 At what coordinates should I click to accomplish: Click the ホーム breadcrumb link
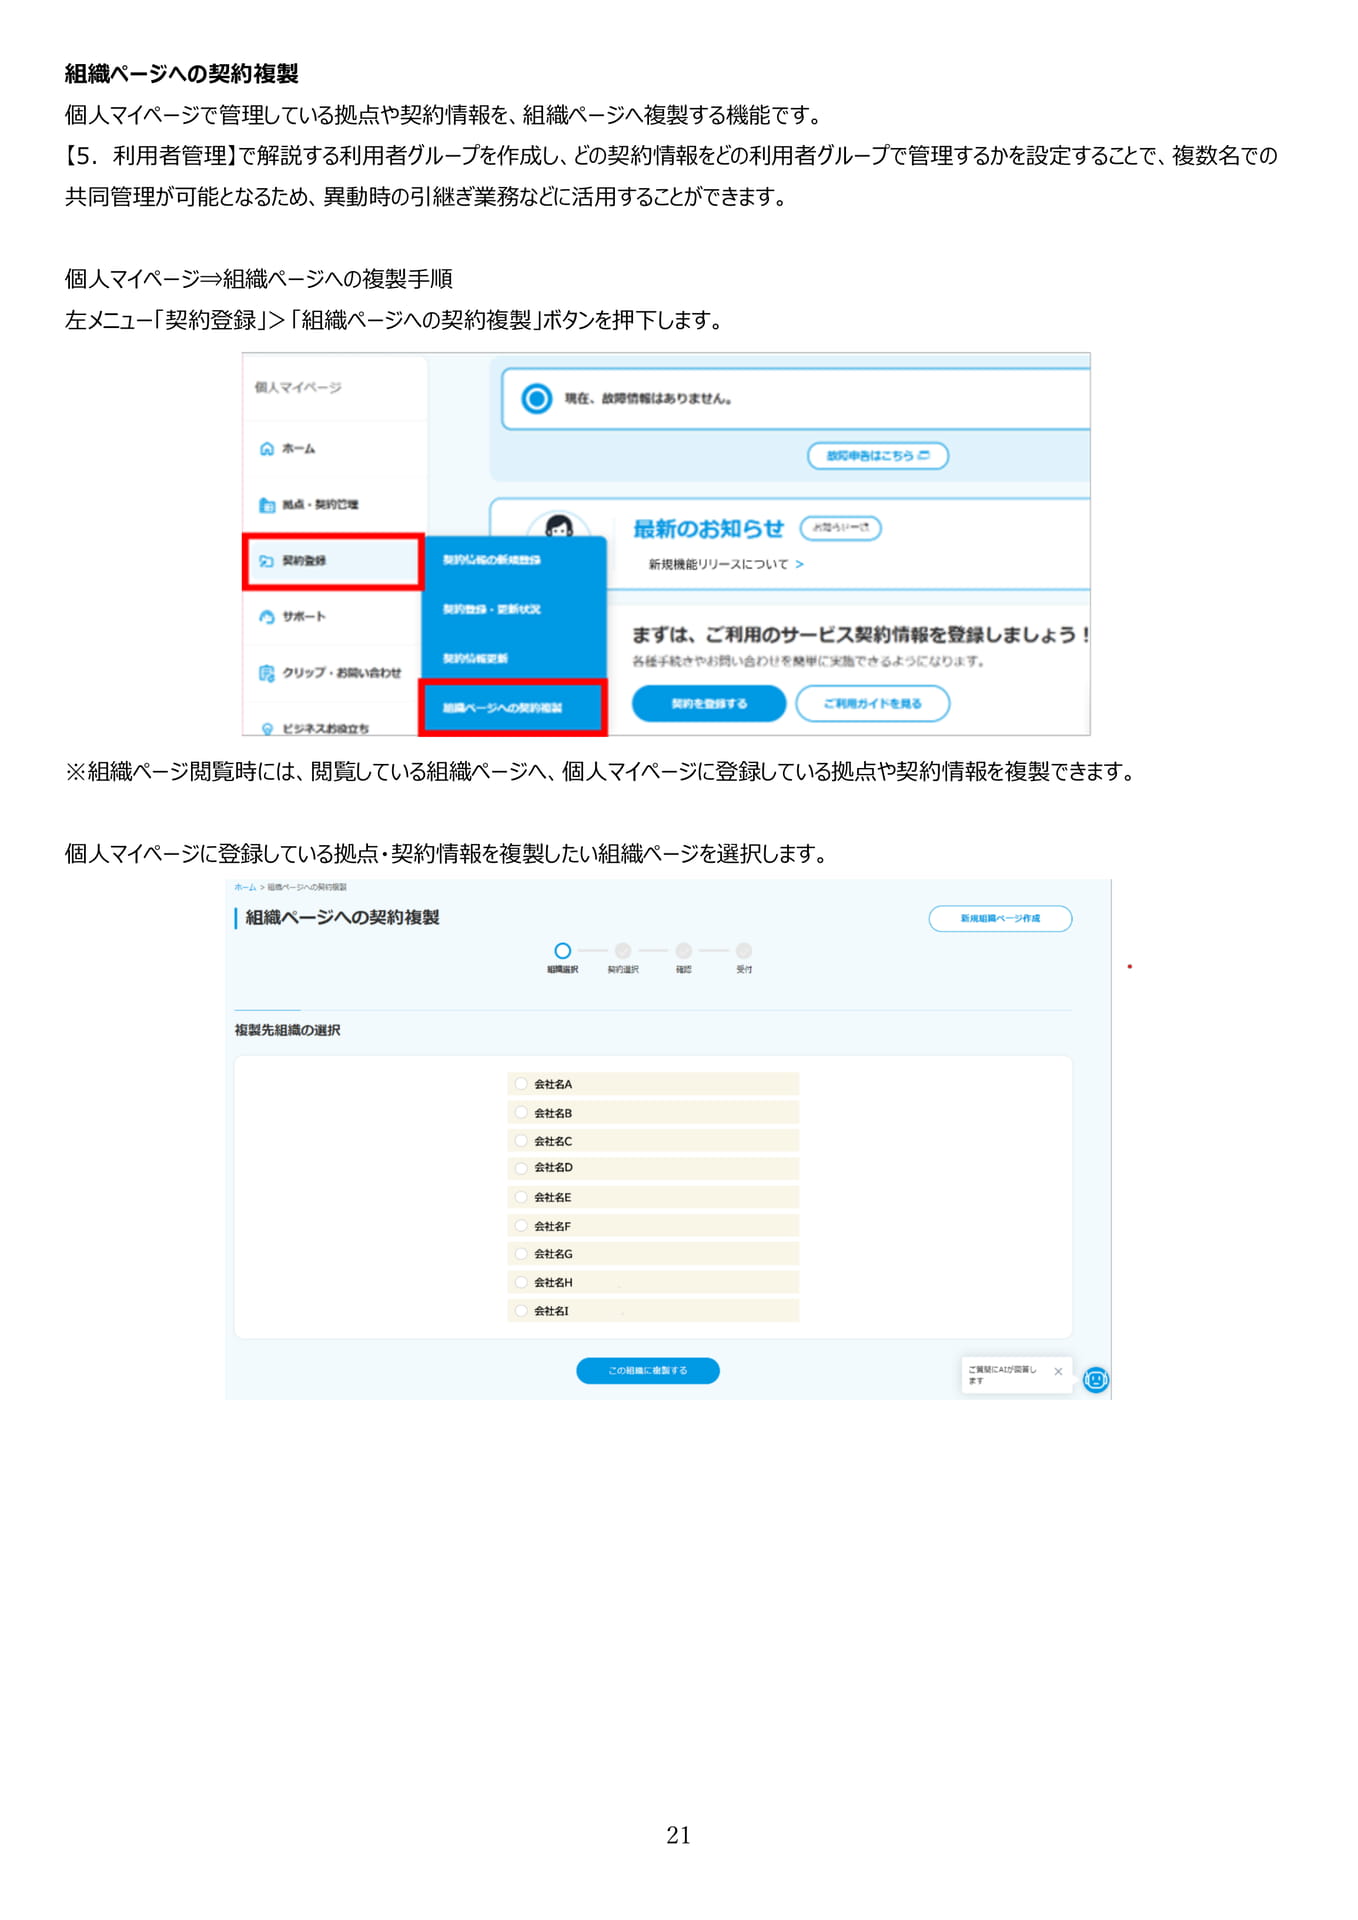(245, 887)
